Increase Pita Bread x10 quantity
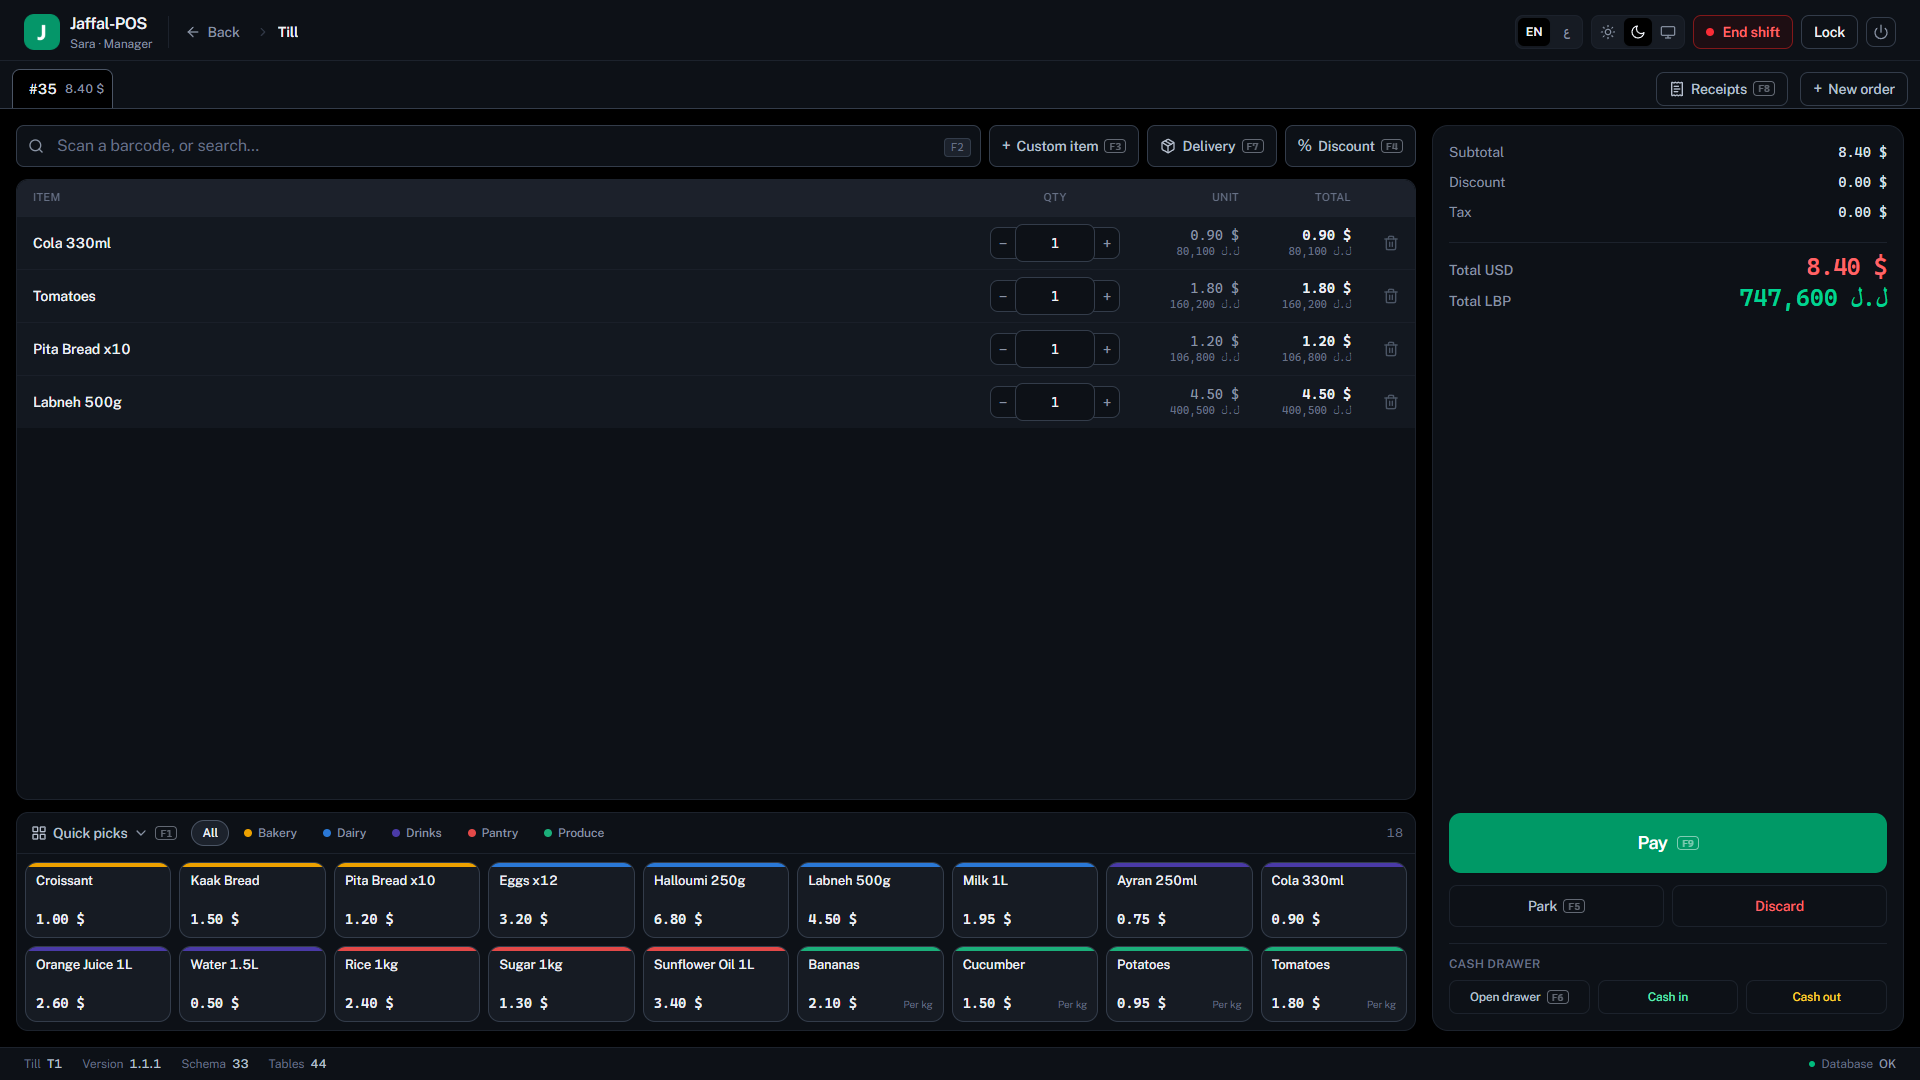 pyautogui.click(x=1107, y=349)
